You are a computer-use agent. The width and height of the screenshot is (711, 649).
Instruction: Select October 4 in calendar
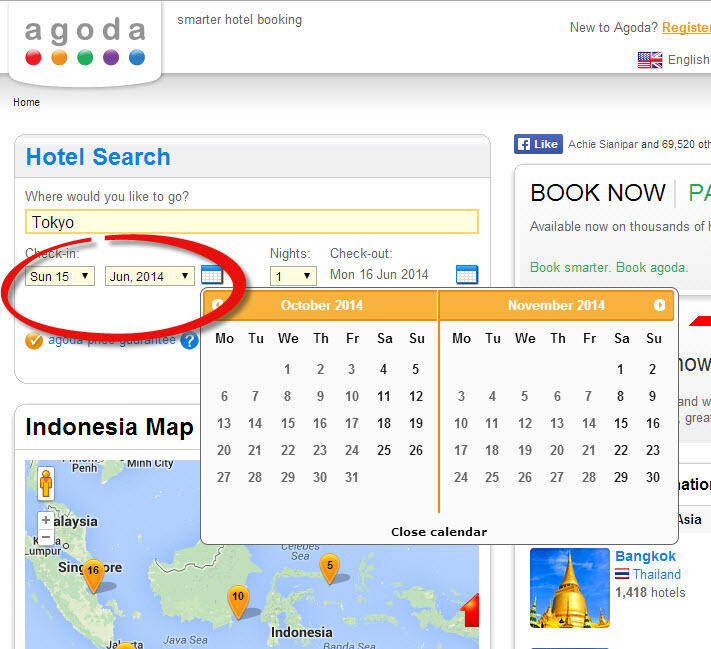[x=383, y=369]
